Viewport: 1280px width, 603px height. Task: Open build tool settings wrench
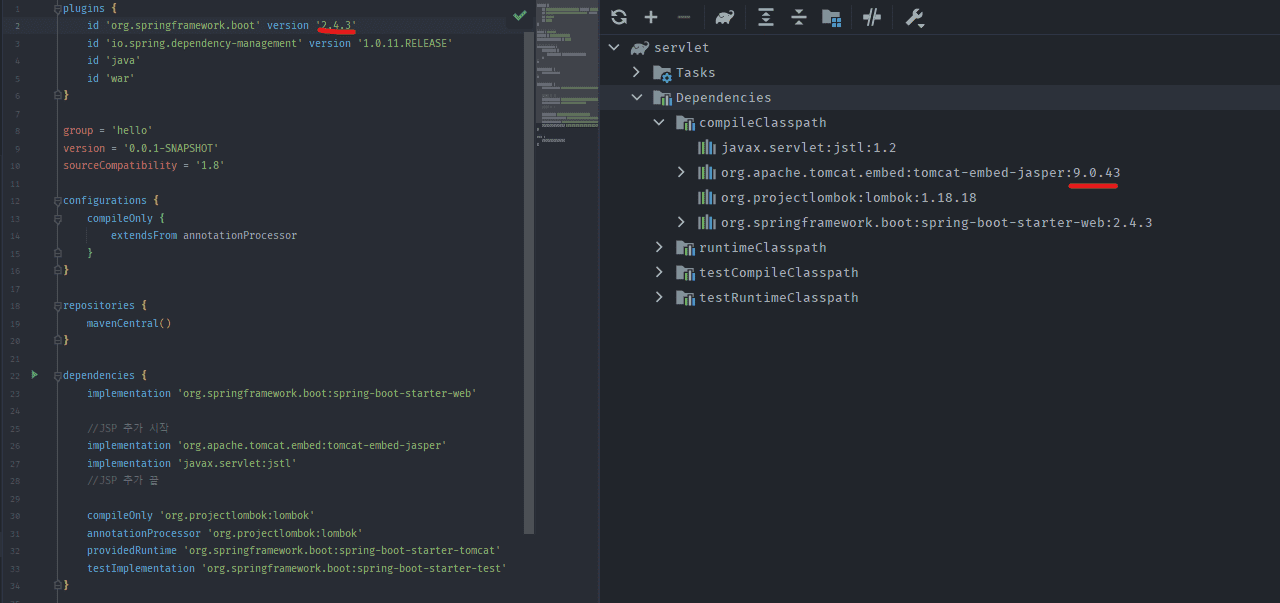coord(914,16)
